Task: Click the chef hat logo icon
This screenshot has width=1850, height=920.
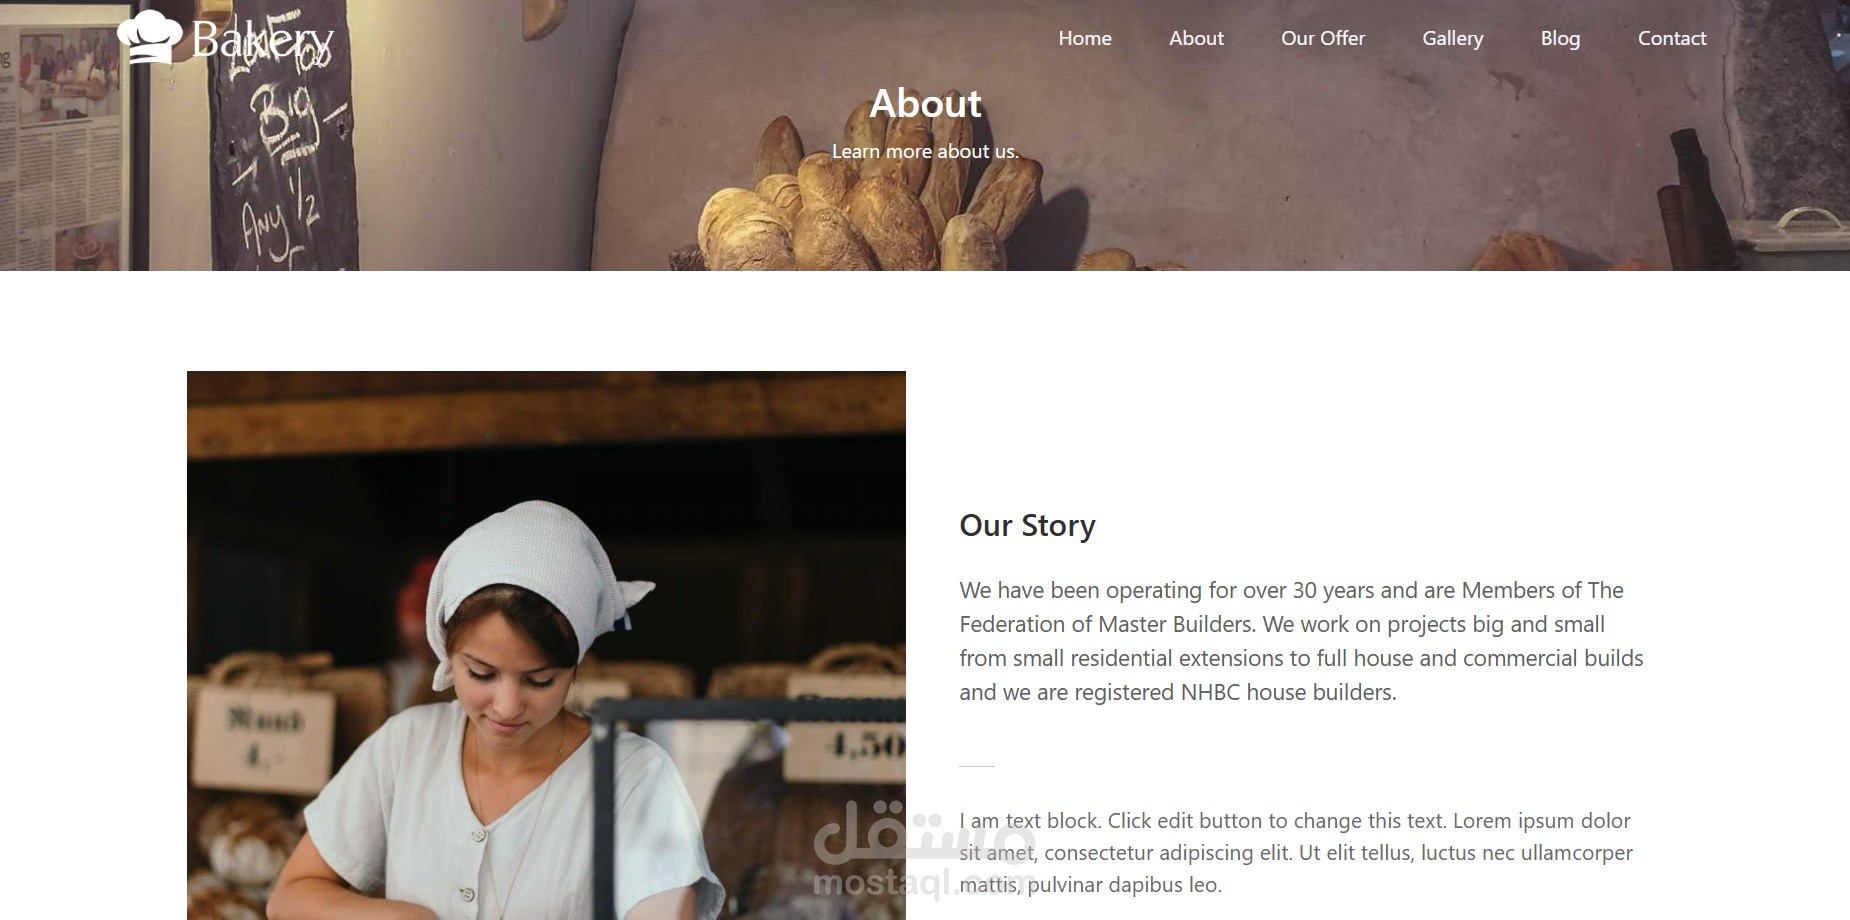Action: [149, 37]
